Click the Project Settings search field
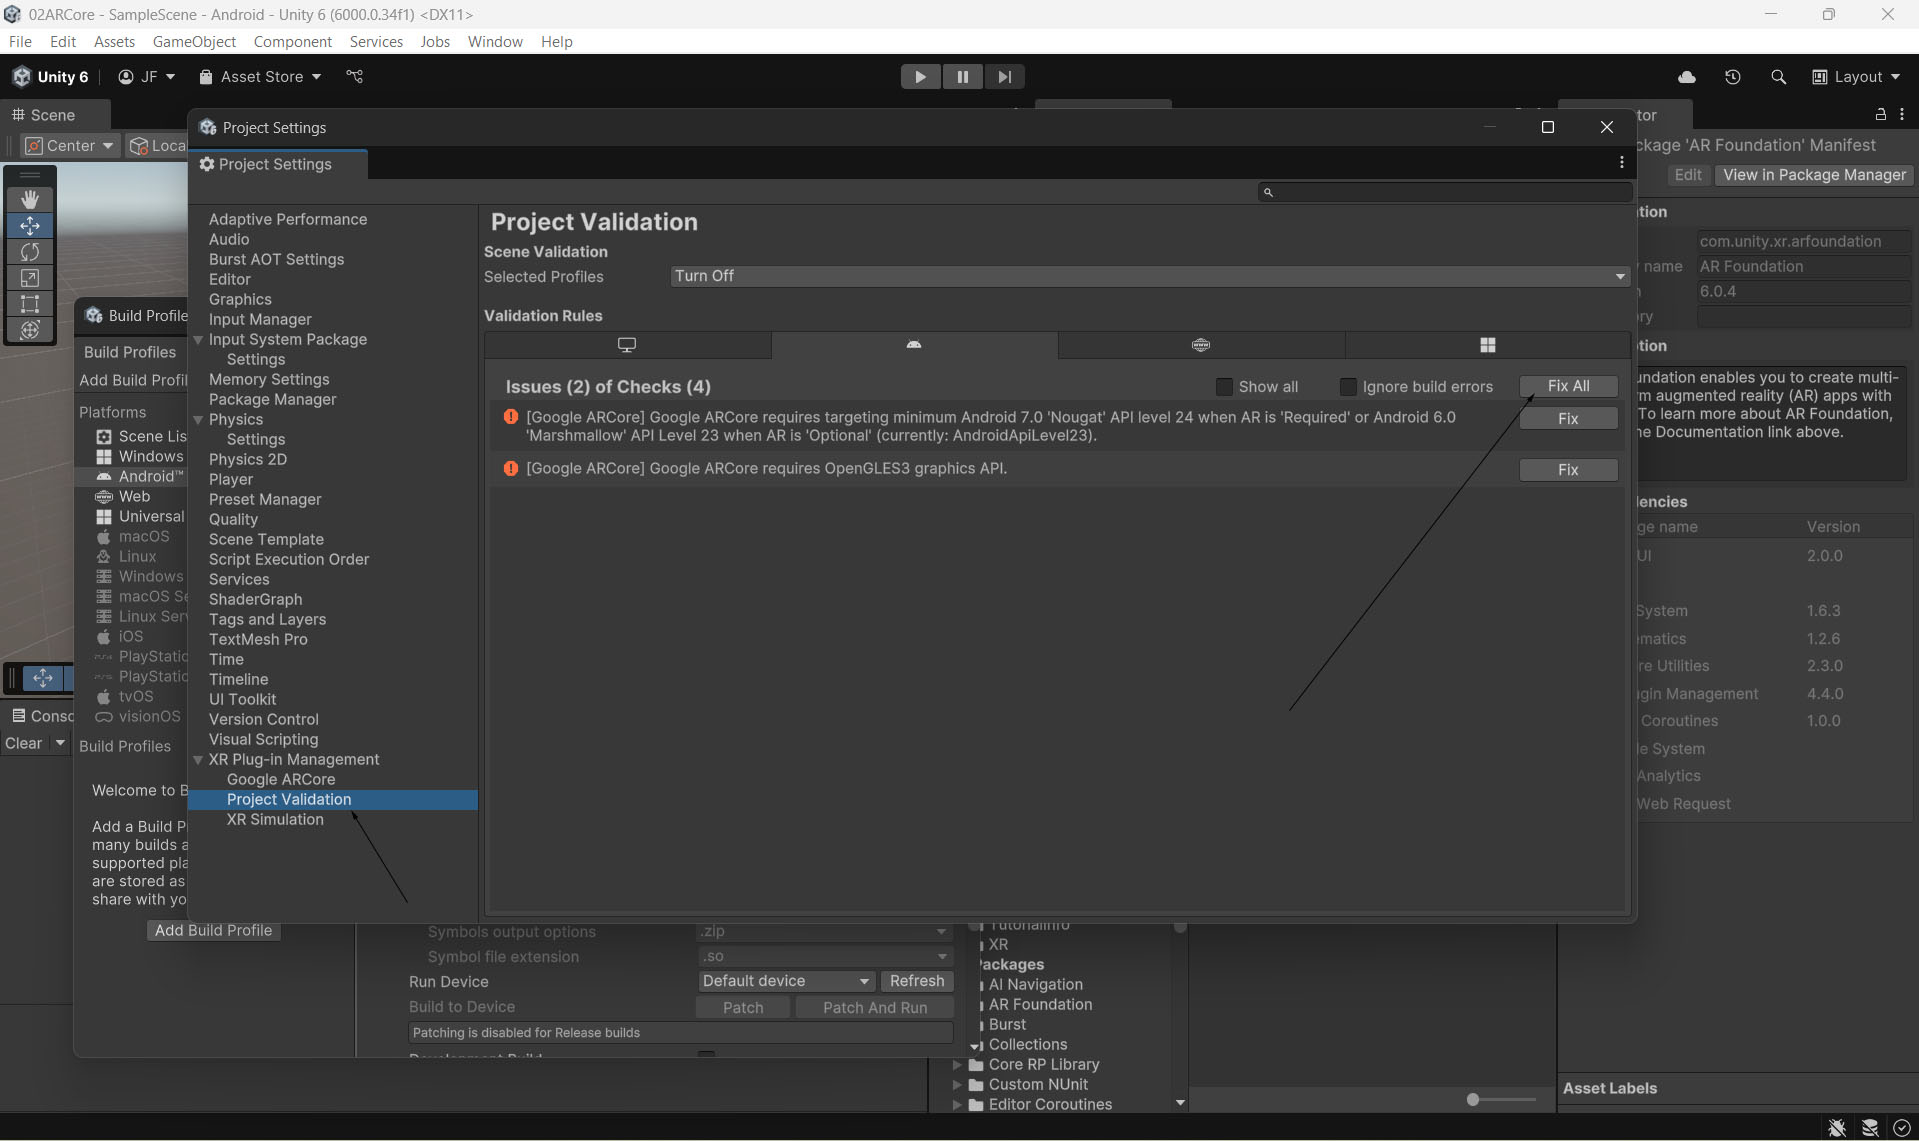 (x=1445, y=192)
